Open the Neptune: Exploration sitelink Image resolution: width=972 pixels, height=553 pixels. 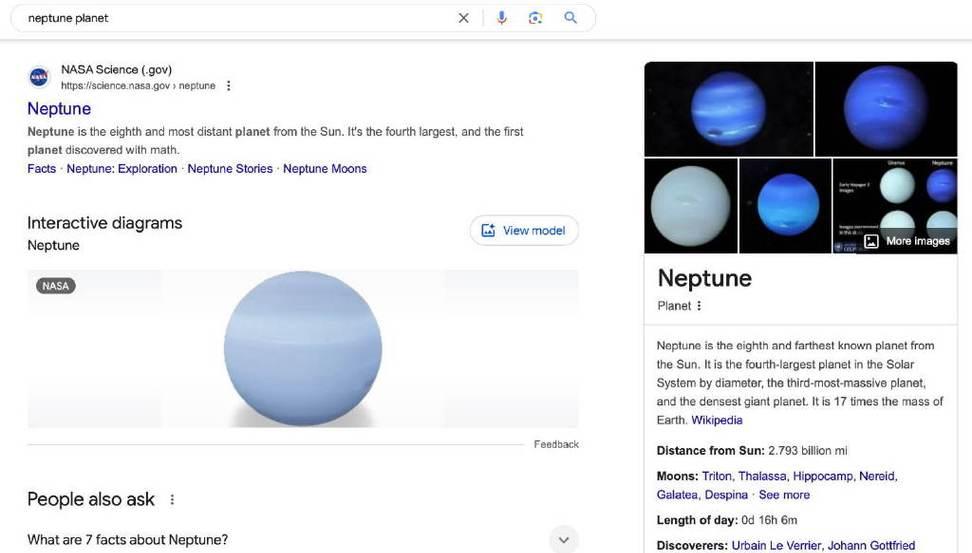122,169
